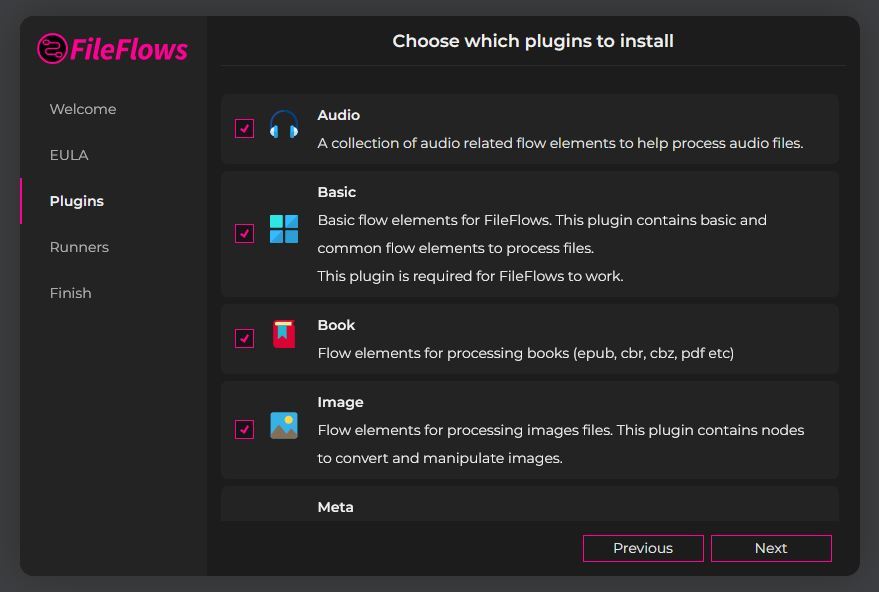Screen dimensions: 879x592
Task: Click the FileFlows logo
Action: point(112,48)
